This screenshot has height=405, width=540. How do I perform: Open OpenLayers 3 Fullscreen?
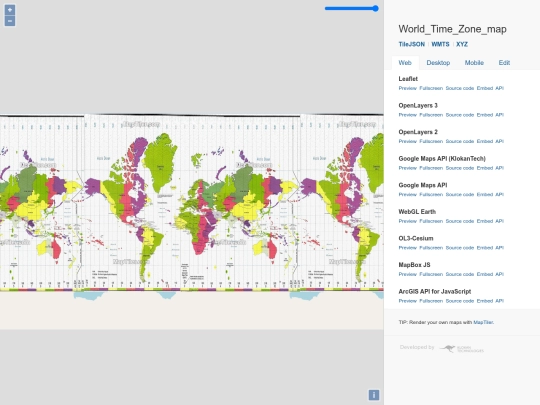click(x=431, y=115)
